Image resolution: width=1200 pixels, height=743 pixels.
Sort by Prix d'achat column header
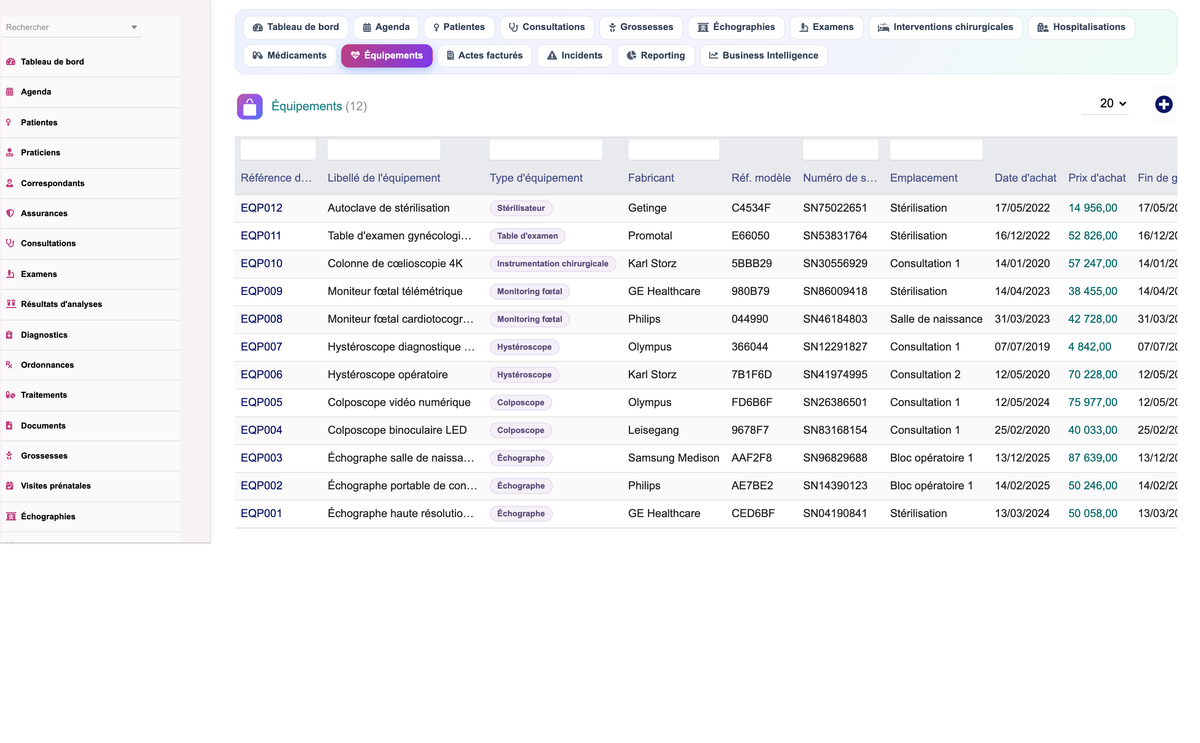click(1097, 178)
